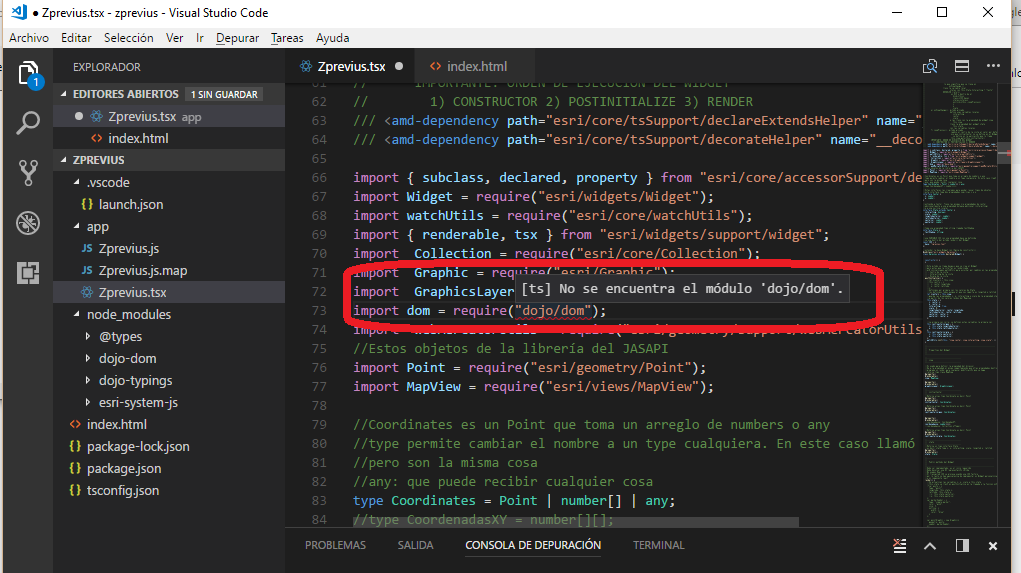Collapse the ZPREVIUS project section

click(64, 160)
